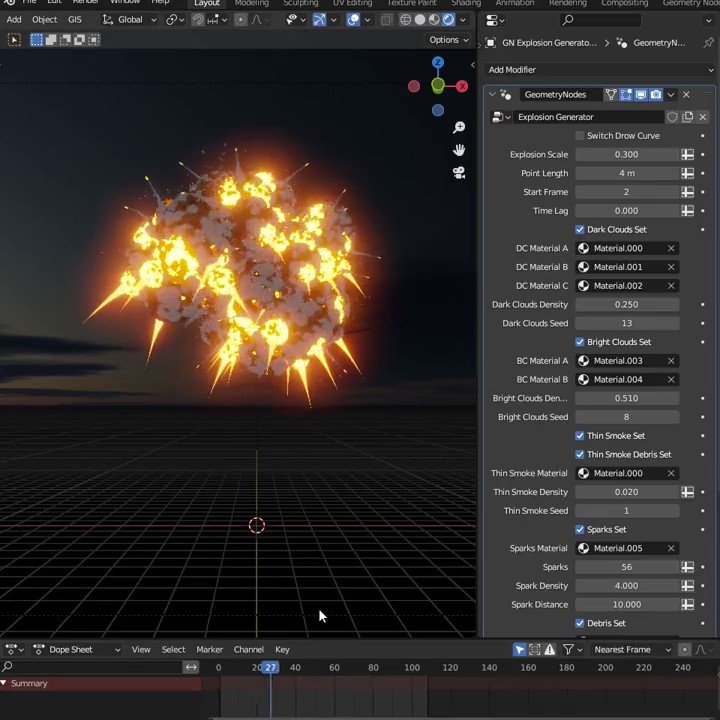The height and width of the screenshot is (720, 720).
Task: Select material preview shading mode
Action: click(434, 20)
